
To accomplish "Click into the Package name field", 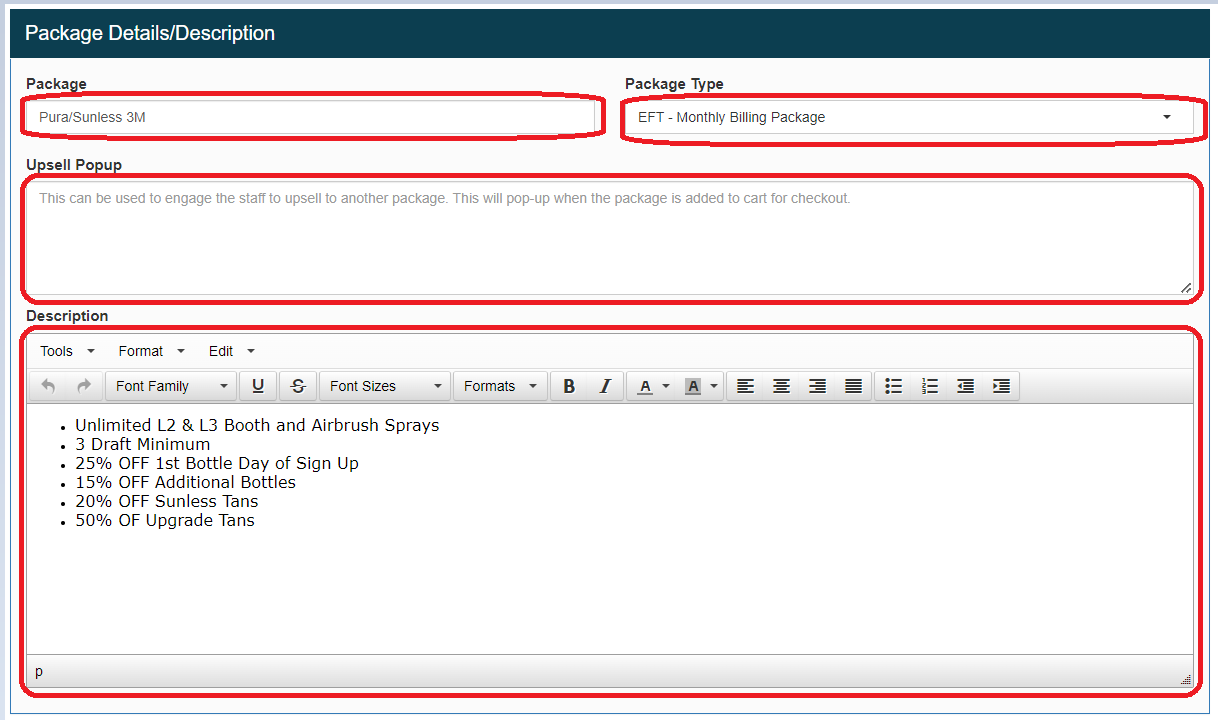I will (310, 117).
